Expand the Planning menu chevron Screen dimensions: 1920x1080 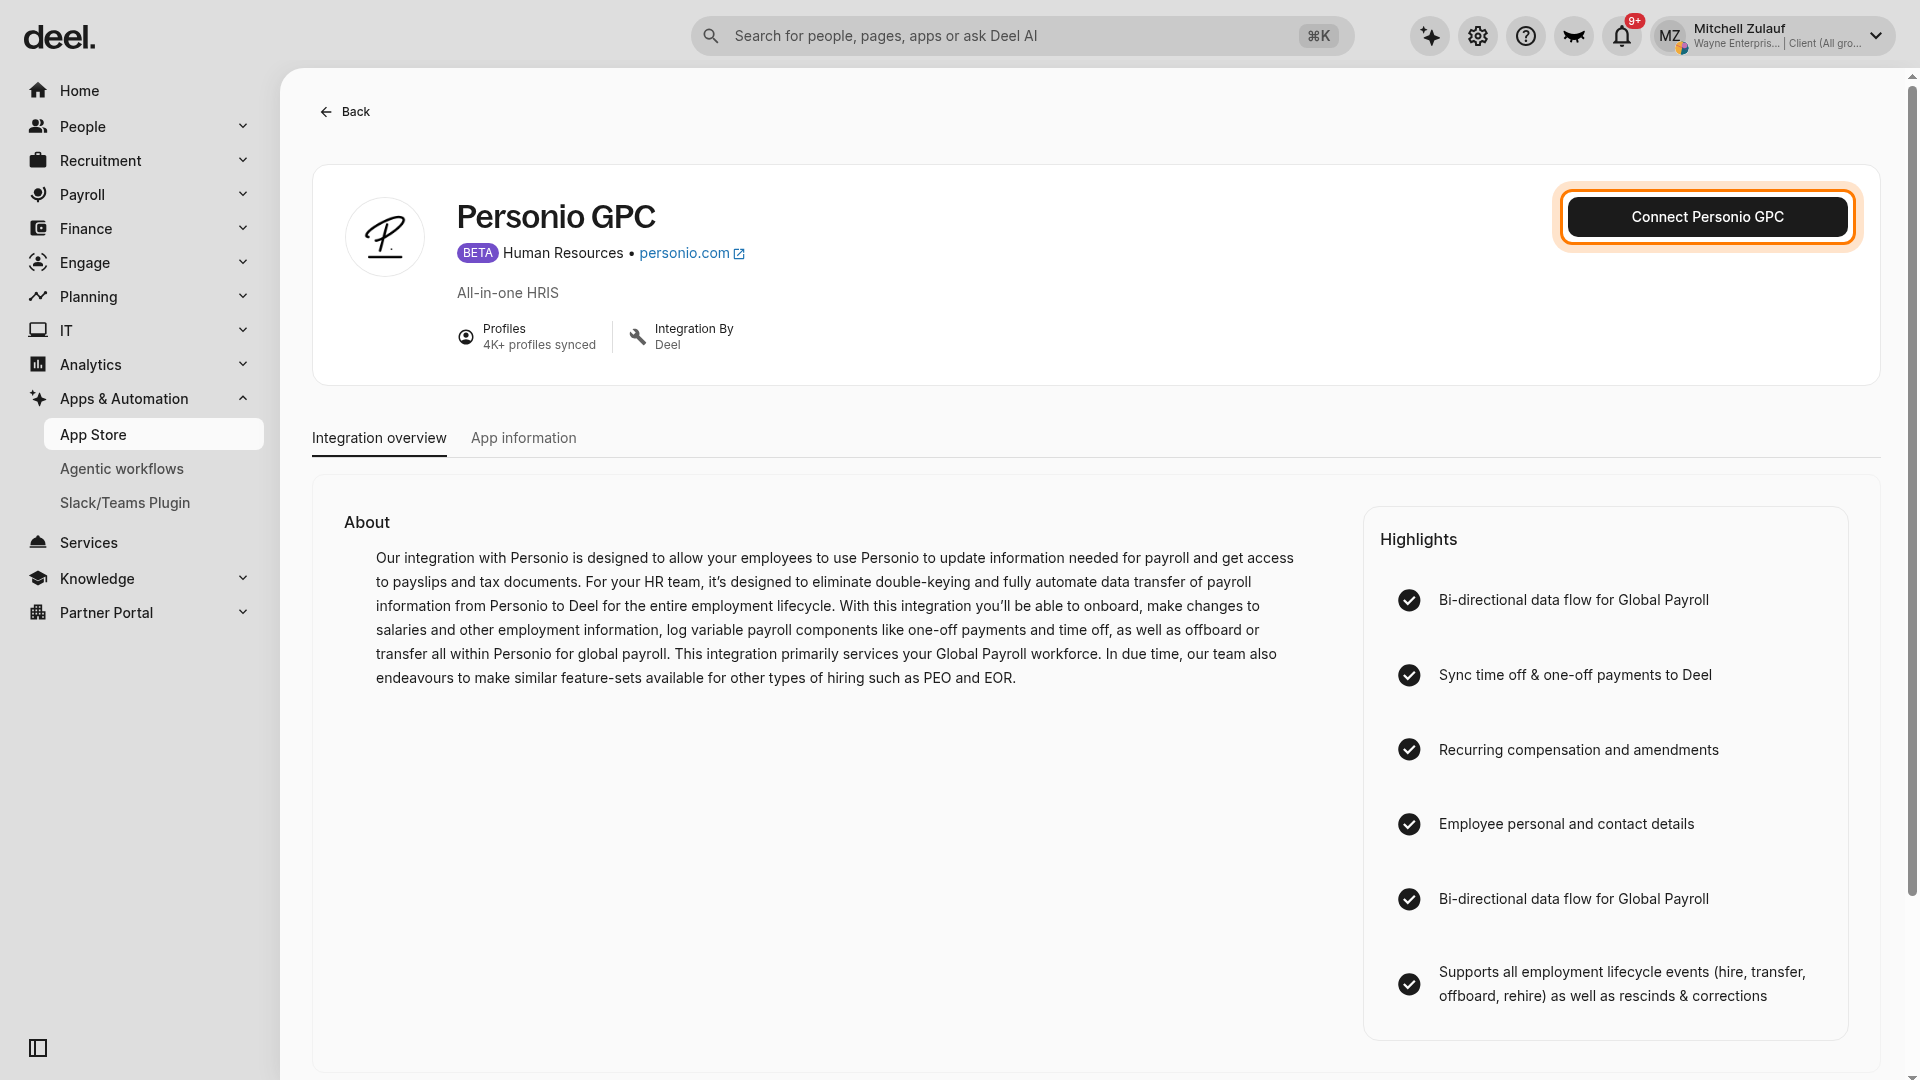click(x=243, y=296)
